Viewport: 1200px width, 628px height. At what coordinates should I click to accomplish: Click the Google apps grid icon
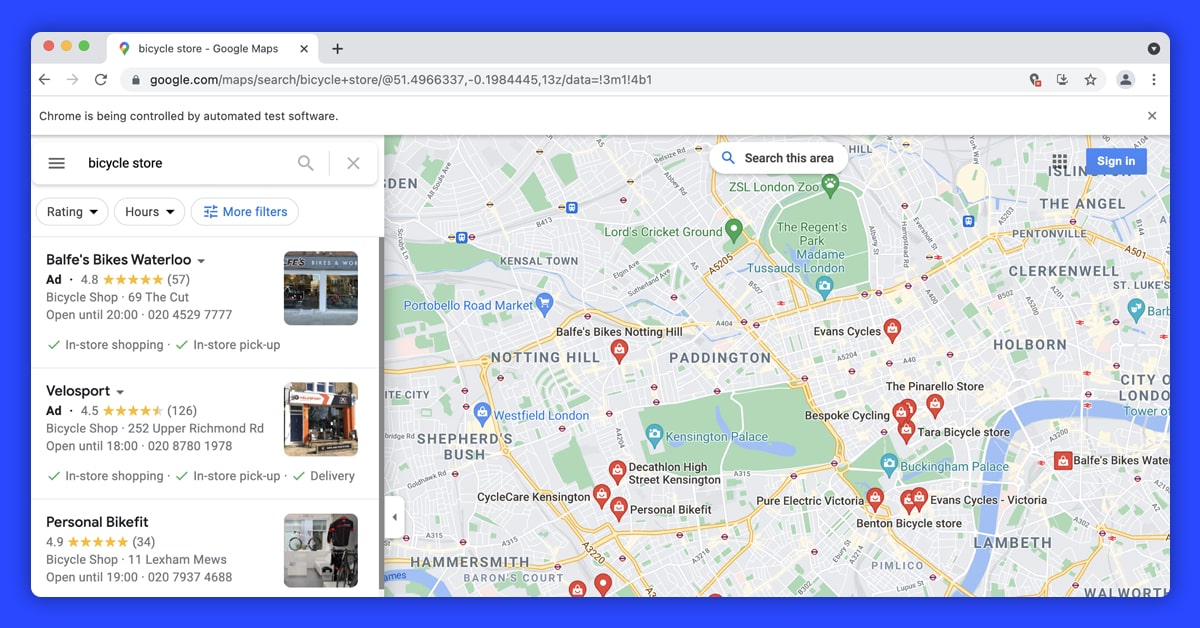pos(1060,161)
